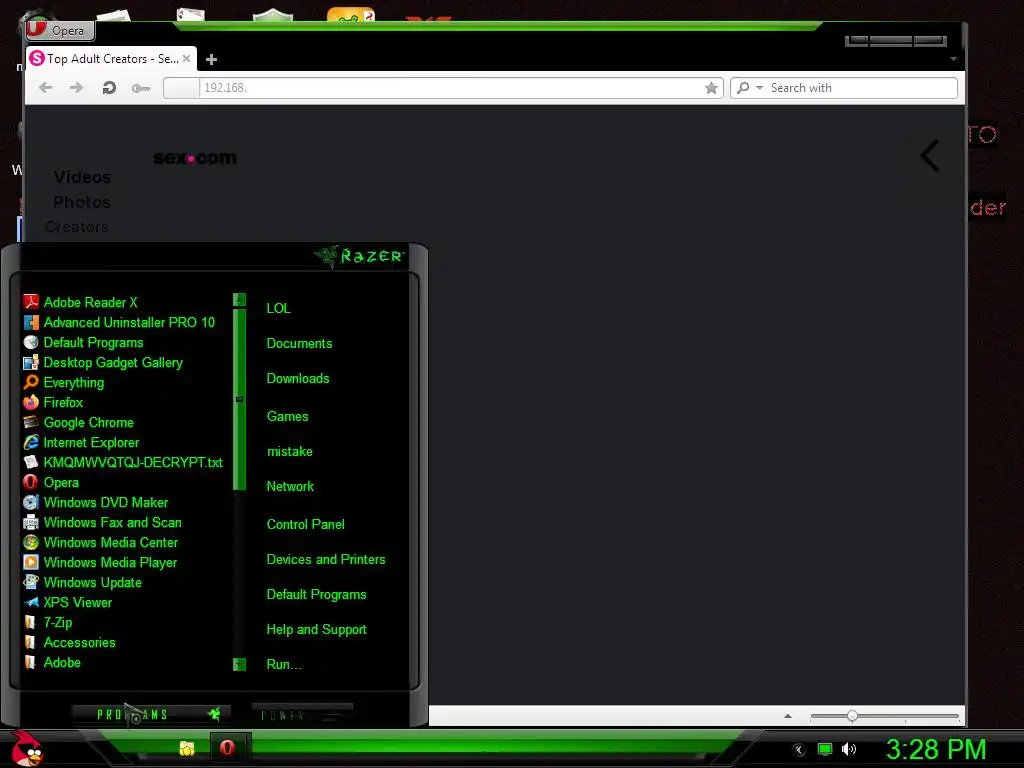Open Adobe Reader X from start menu
This screenshot has width=1024, height=768.
point(80,302)
